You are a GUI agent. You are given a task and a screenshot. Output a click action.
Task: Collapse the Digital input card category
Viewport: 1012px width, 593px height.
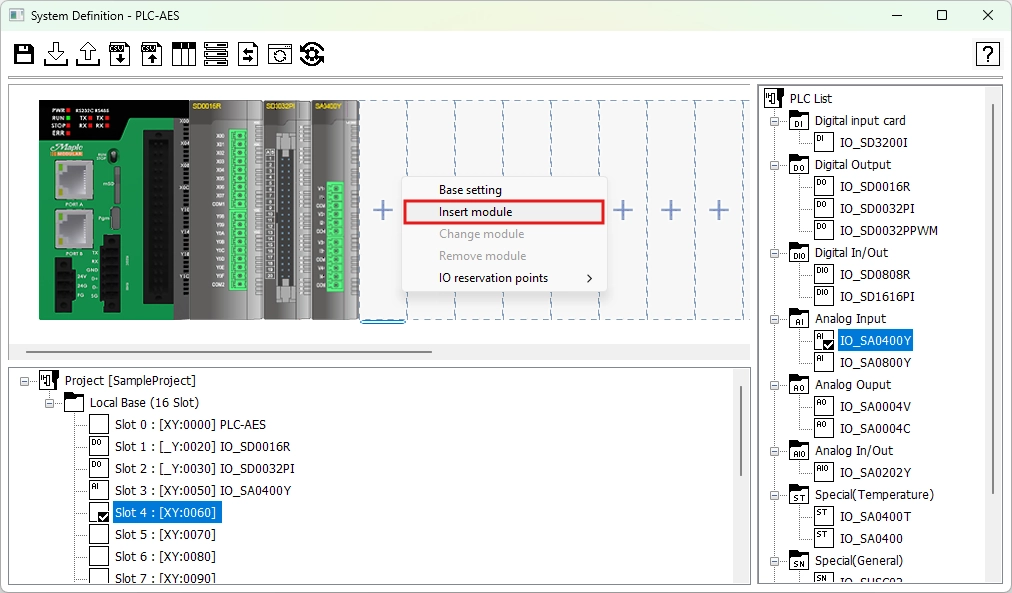point(774,121)
